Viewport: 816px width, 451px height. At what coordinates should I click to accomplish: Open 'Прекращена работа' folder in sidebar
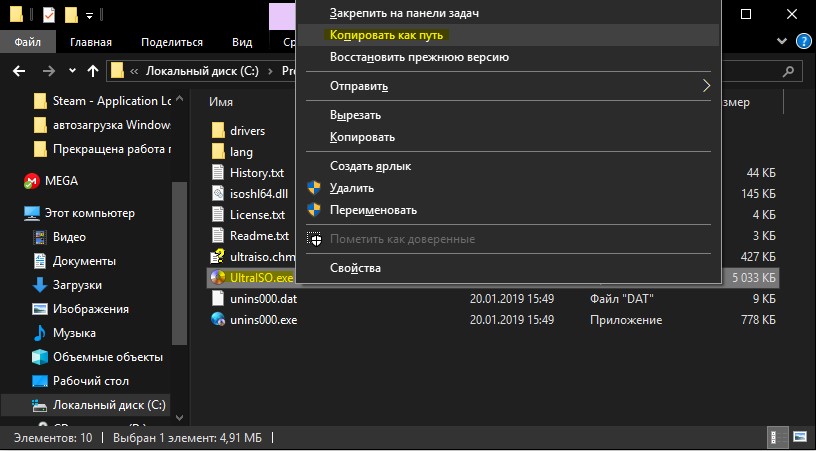pyautogui.click(x=111, y=150)
